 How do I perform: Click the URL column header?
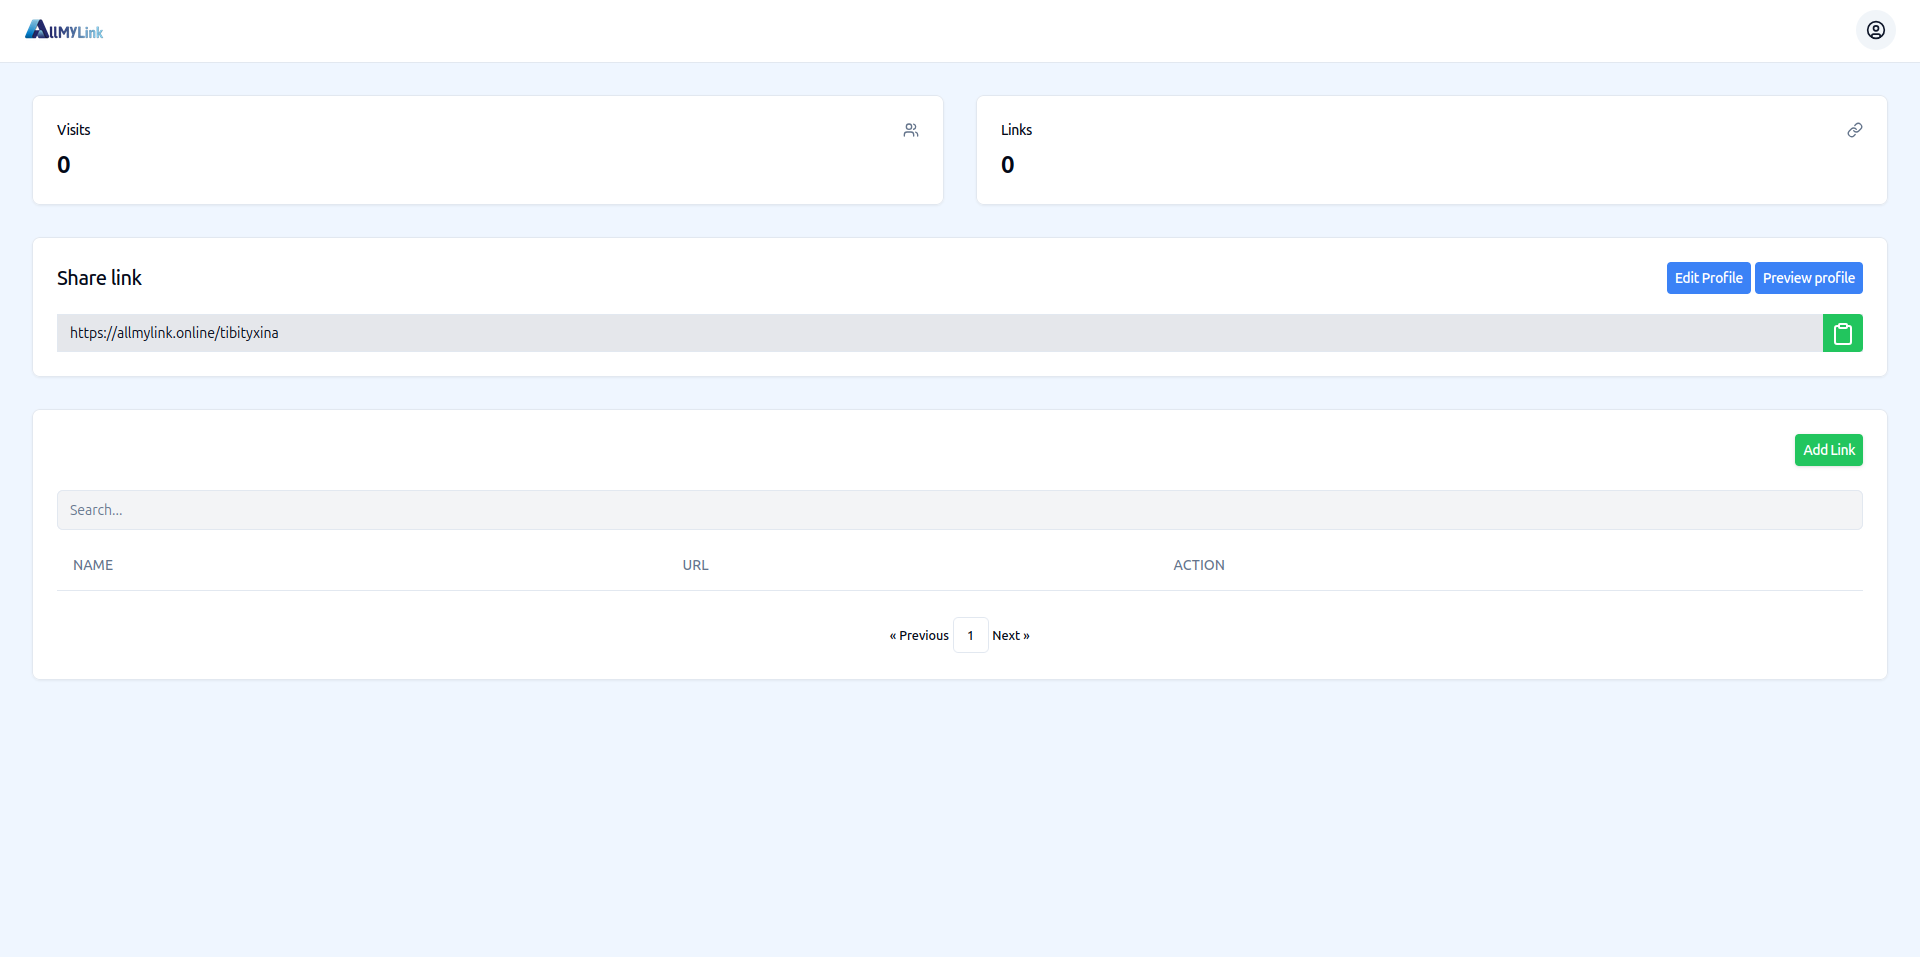(695, 565)
